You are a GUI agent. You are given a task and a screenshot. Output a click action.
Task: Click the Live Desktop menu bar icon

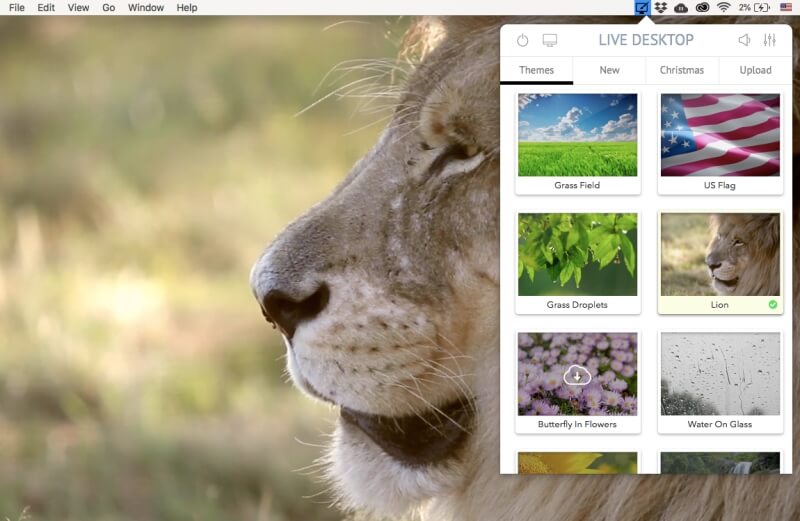tap(642, 8)
